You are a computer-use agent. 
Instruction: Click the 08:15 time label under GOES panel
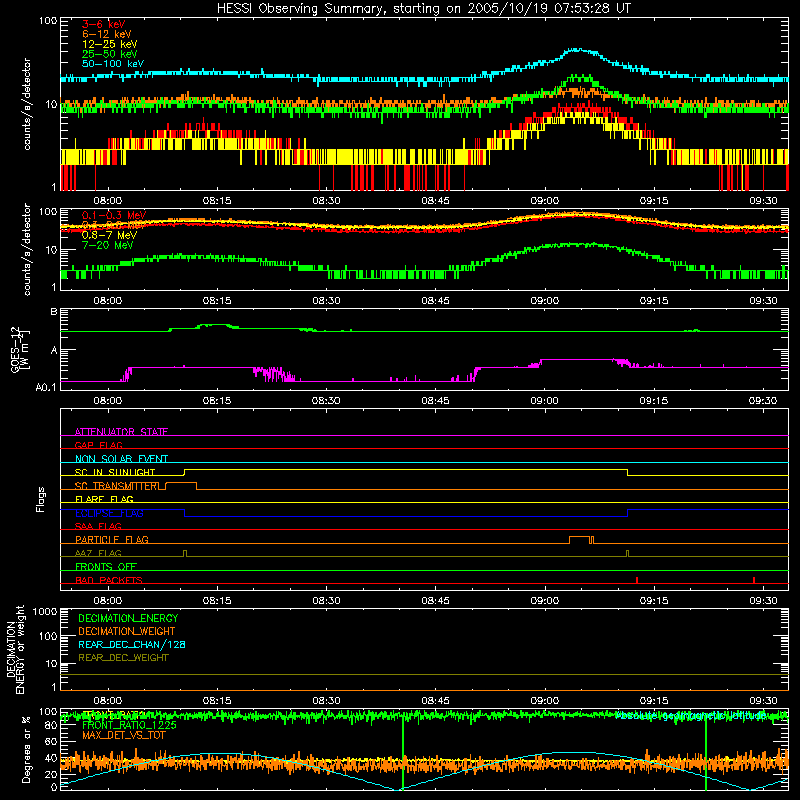tap(217, 401)
